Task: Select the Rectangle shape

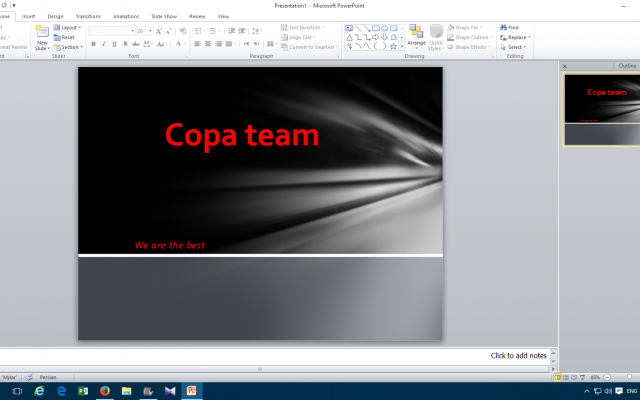Action: coord(376,28)
